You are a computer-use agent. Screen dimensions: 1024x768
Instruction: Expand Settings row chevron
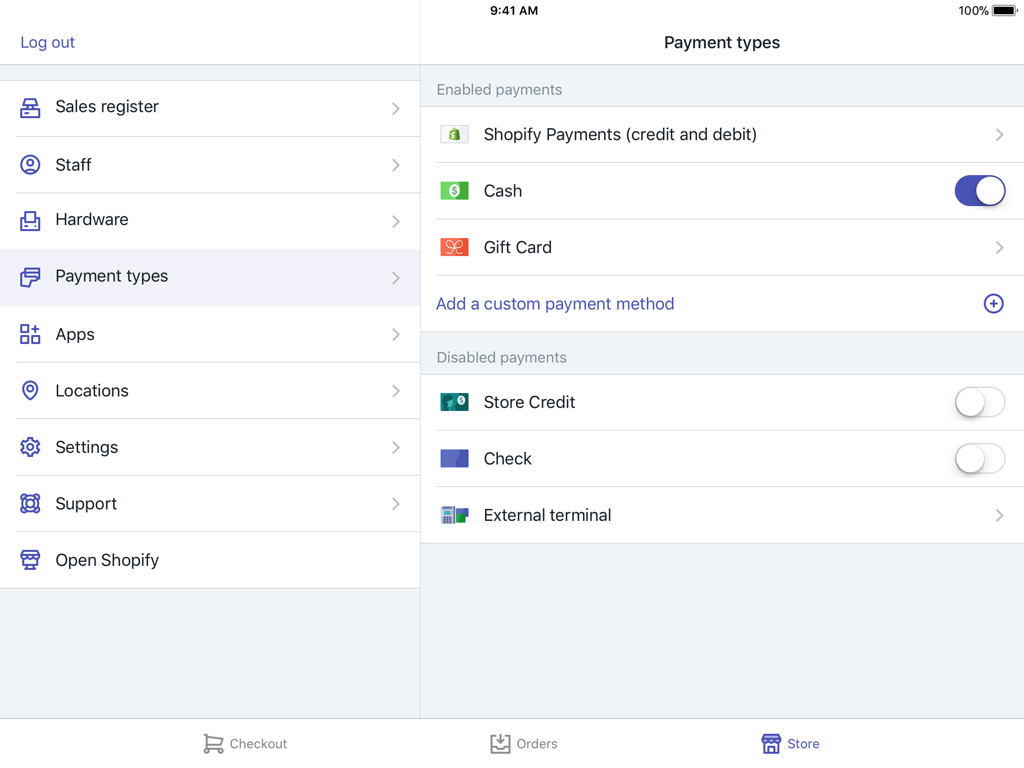(x=396, y=447)
